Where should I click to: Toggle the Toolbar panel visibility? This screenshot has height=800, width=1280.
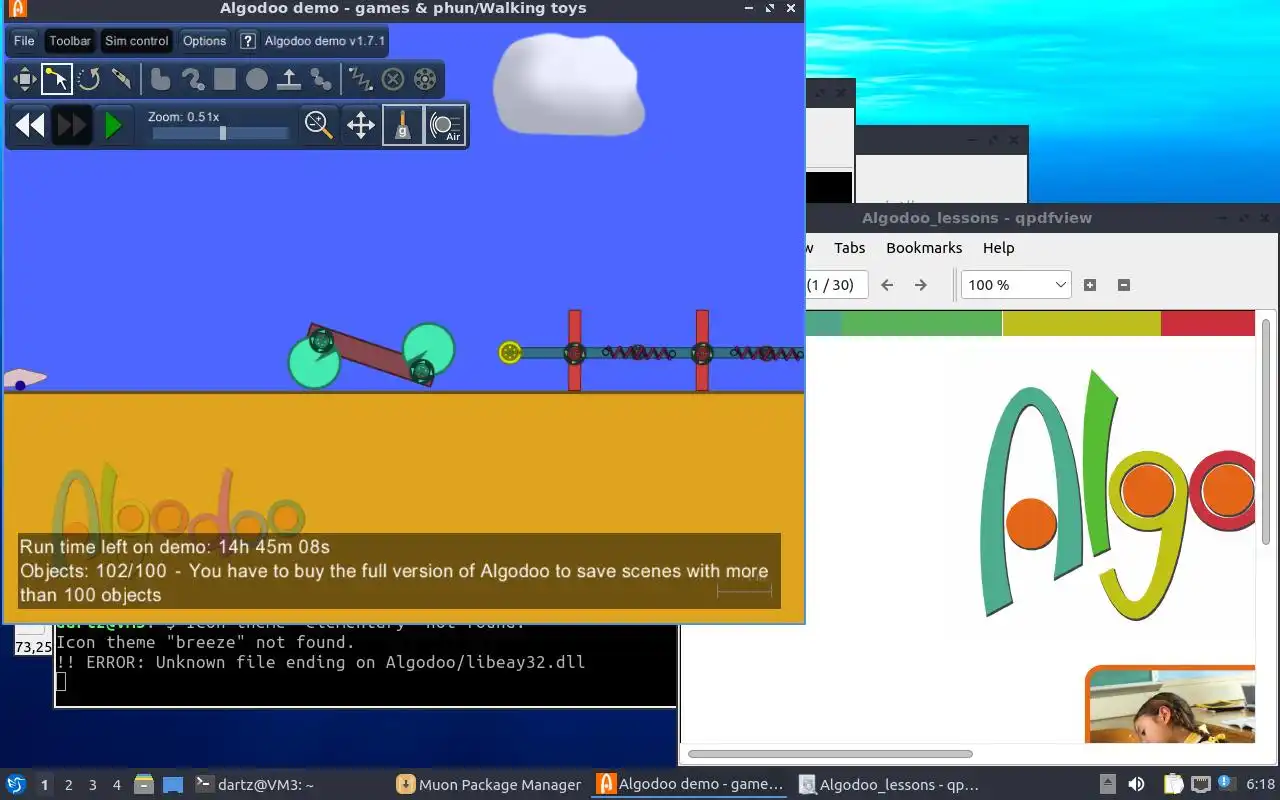coord(70,41)
